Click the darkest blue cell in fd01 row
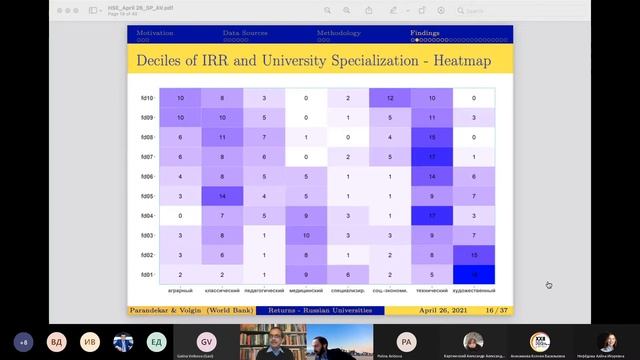Image resolution: width=640 pixels, height=360 pixels. point(474,275)
